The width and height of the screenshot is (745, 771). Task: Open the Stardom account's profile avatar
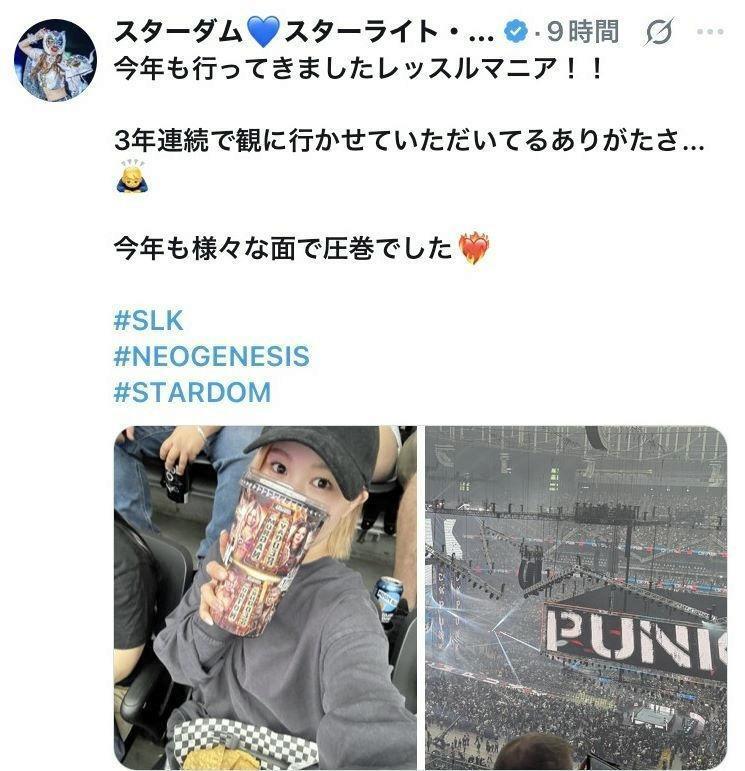pyautogui.click(x=56, y=60)
